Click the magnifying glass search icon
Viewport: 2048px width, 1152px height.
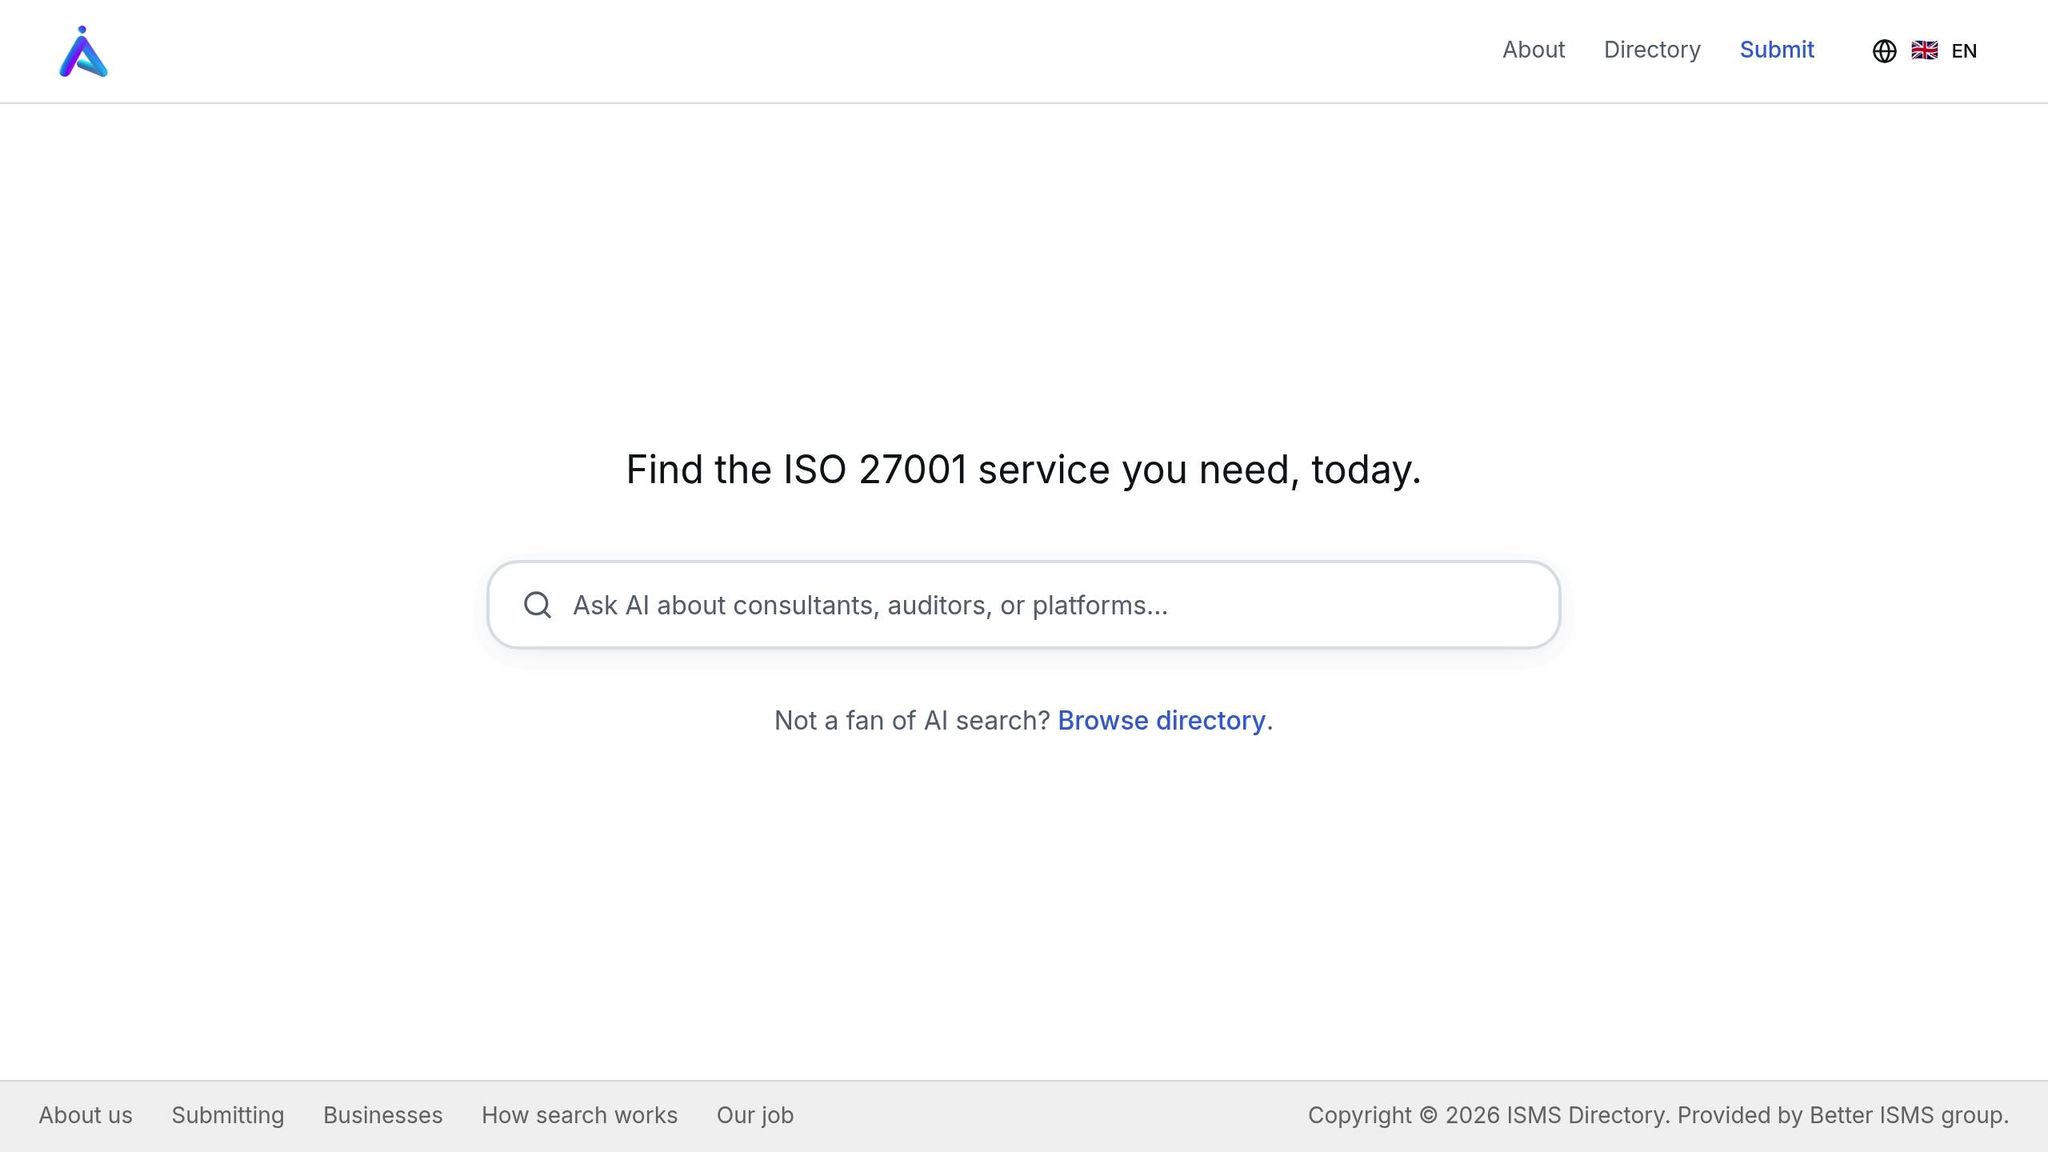(x=537, y=604)
